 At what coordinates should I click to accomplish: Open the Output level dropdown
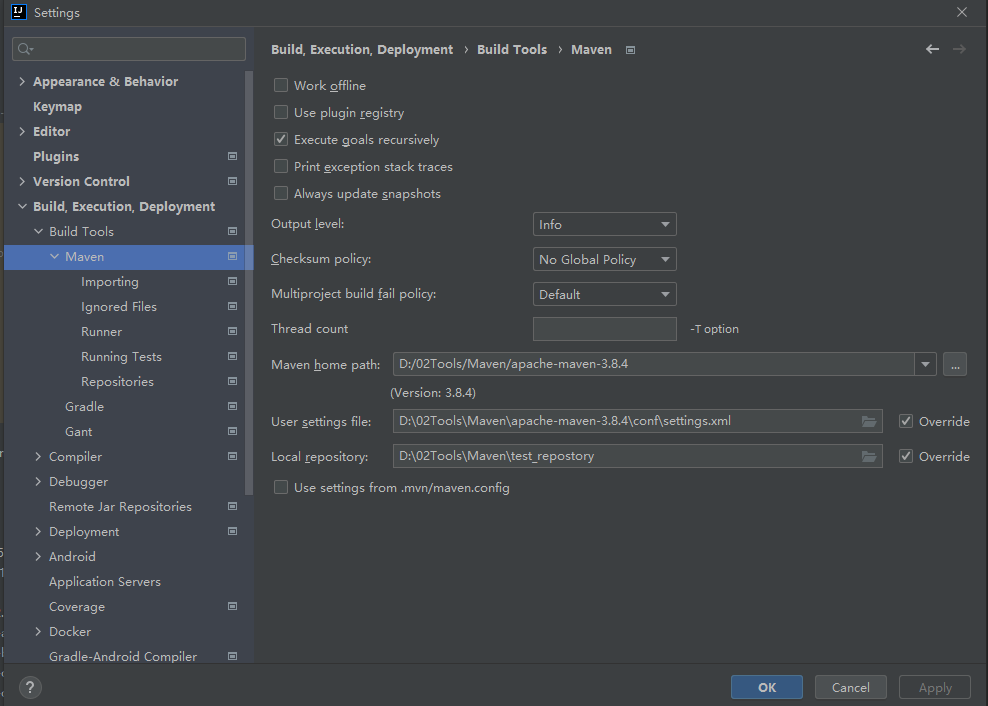tap(604, 224)
